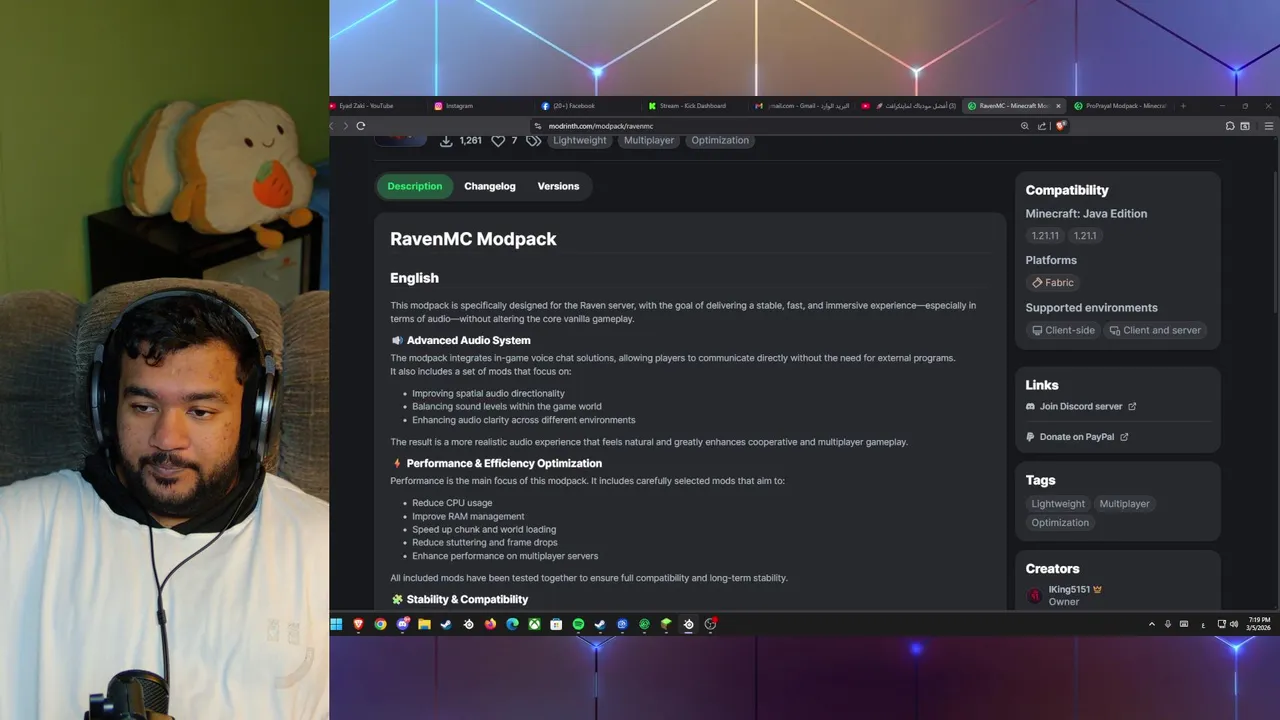Click external link icon after Donate on PayPal
1280x720 pixels.
1124,437
